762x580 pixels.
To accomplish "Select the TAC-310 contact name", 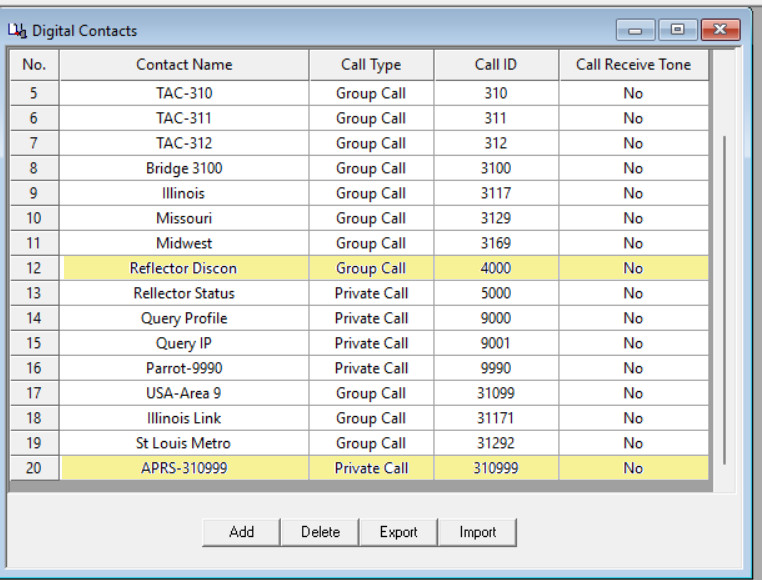I will (184, 93).
